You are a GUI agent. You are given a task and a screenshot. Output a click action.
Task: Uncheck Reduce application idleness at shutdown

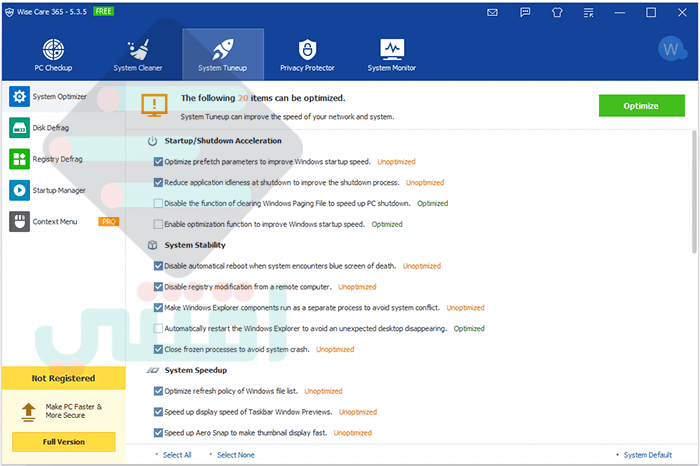tap(158, 183)
